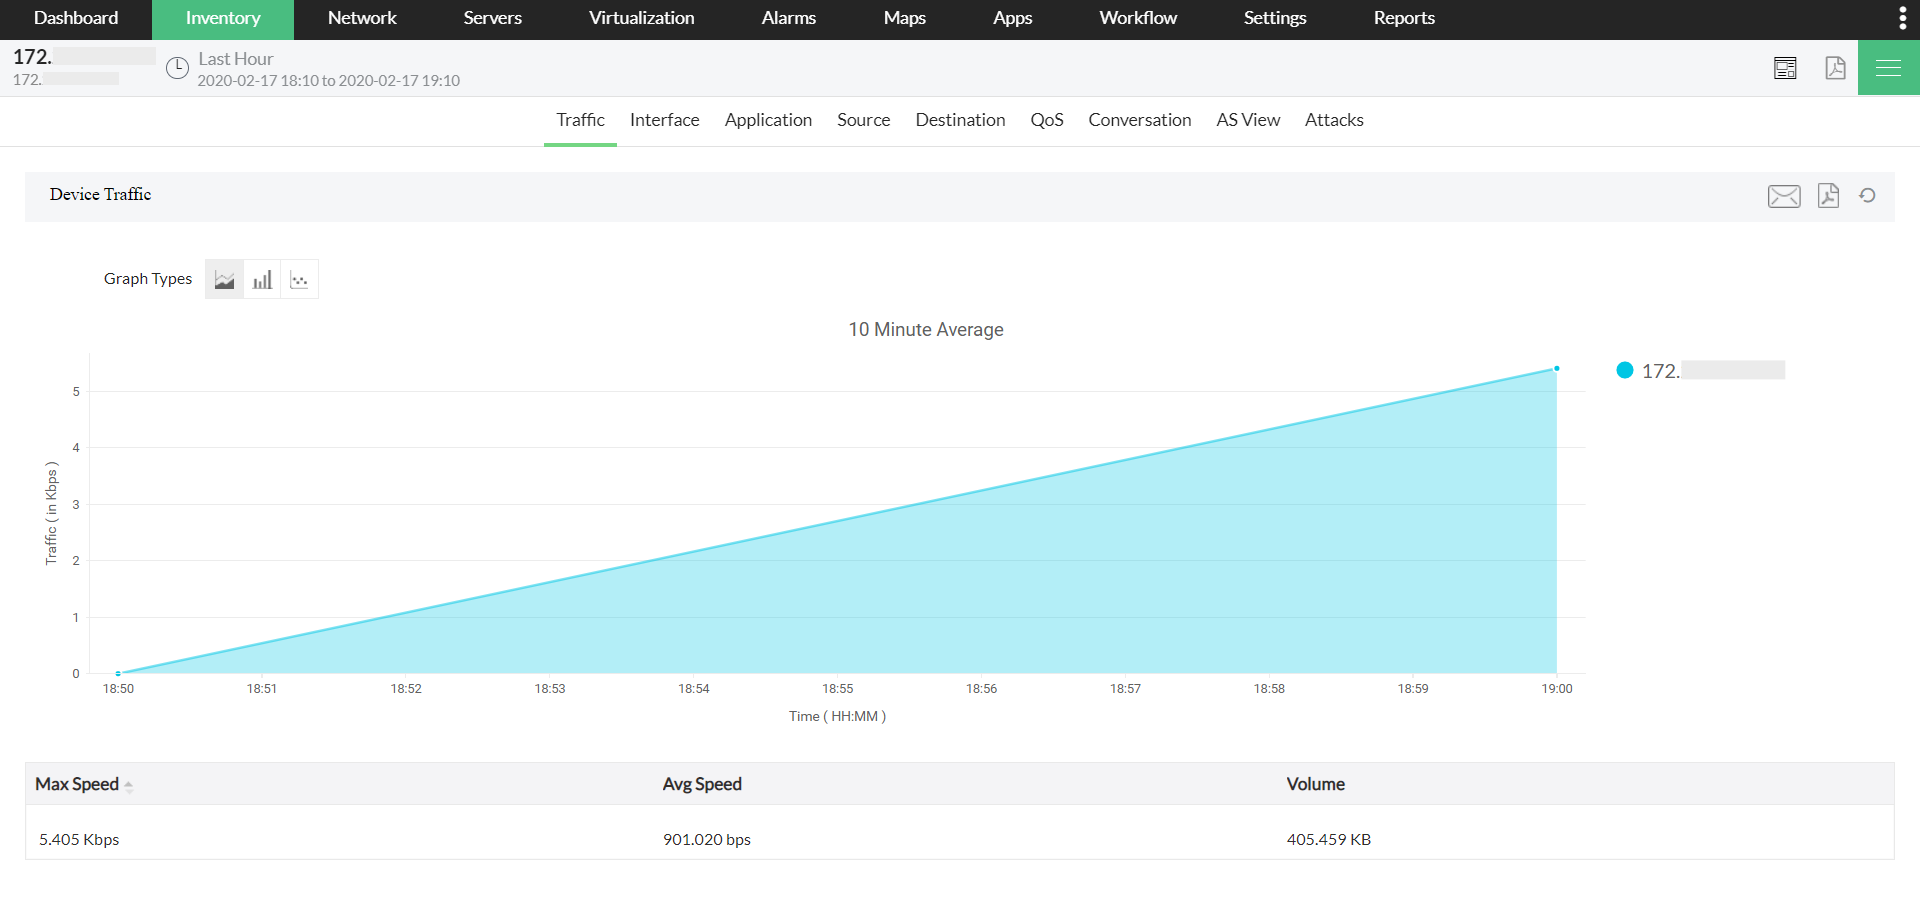Open the report summary icon in the header
1920x921 pixels.
1785,67
